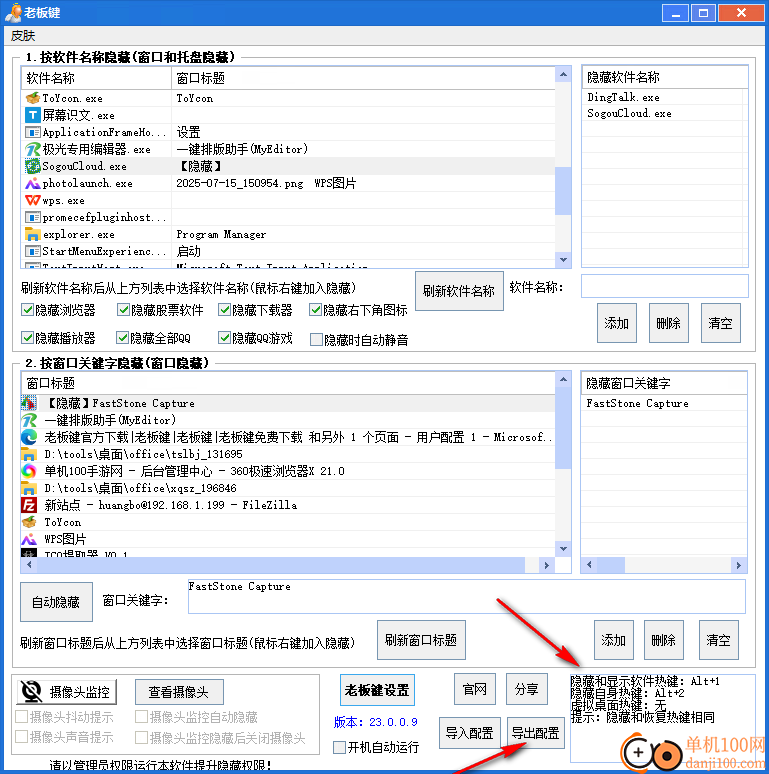Click the ToYcon.exe icon in software list

(x=33, y=98)
